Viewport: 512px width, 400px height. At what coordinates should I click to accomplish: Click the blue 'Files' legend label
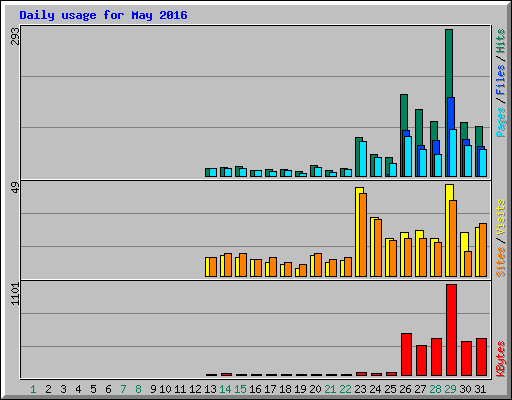(x=500, y=80)
